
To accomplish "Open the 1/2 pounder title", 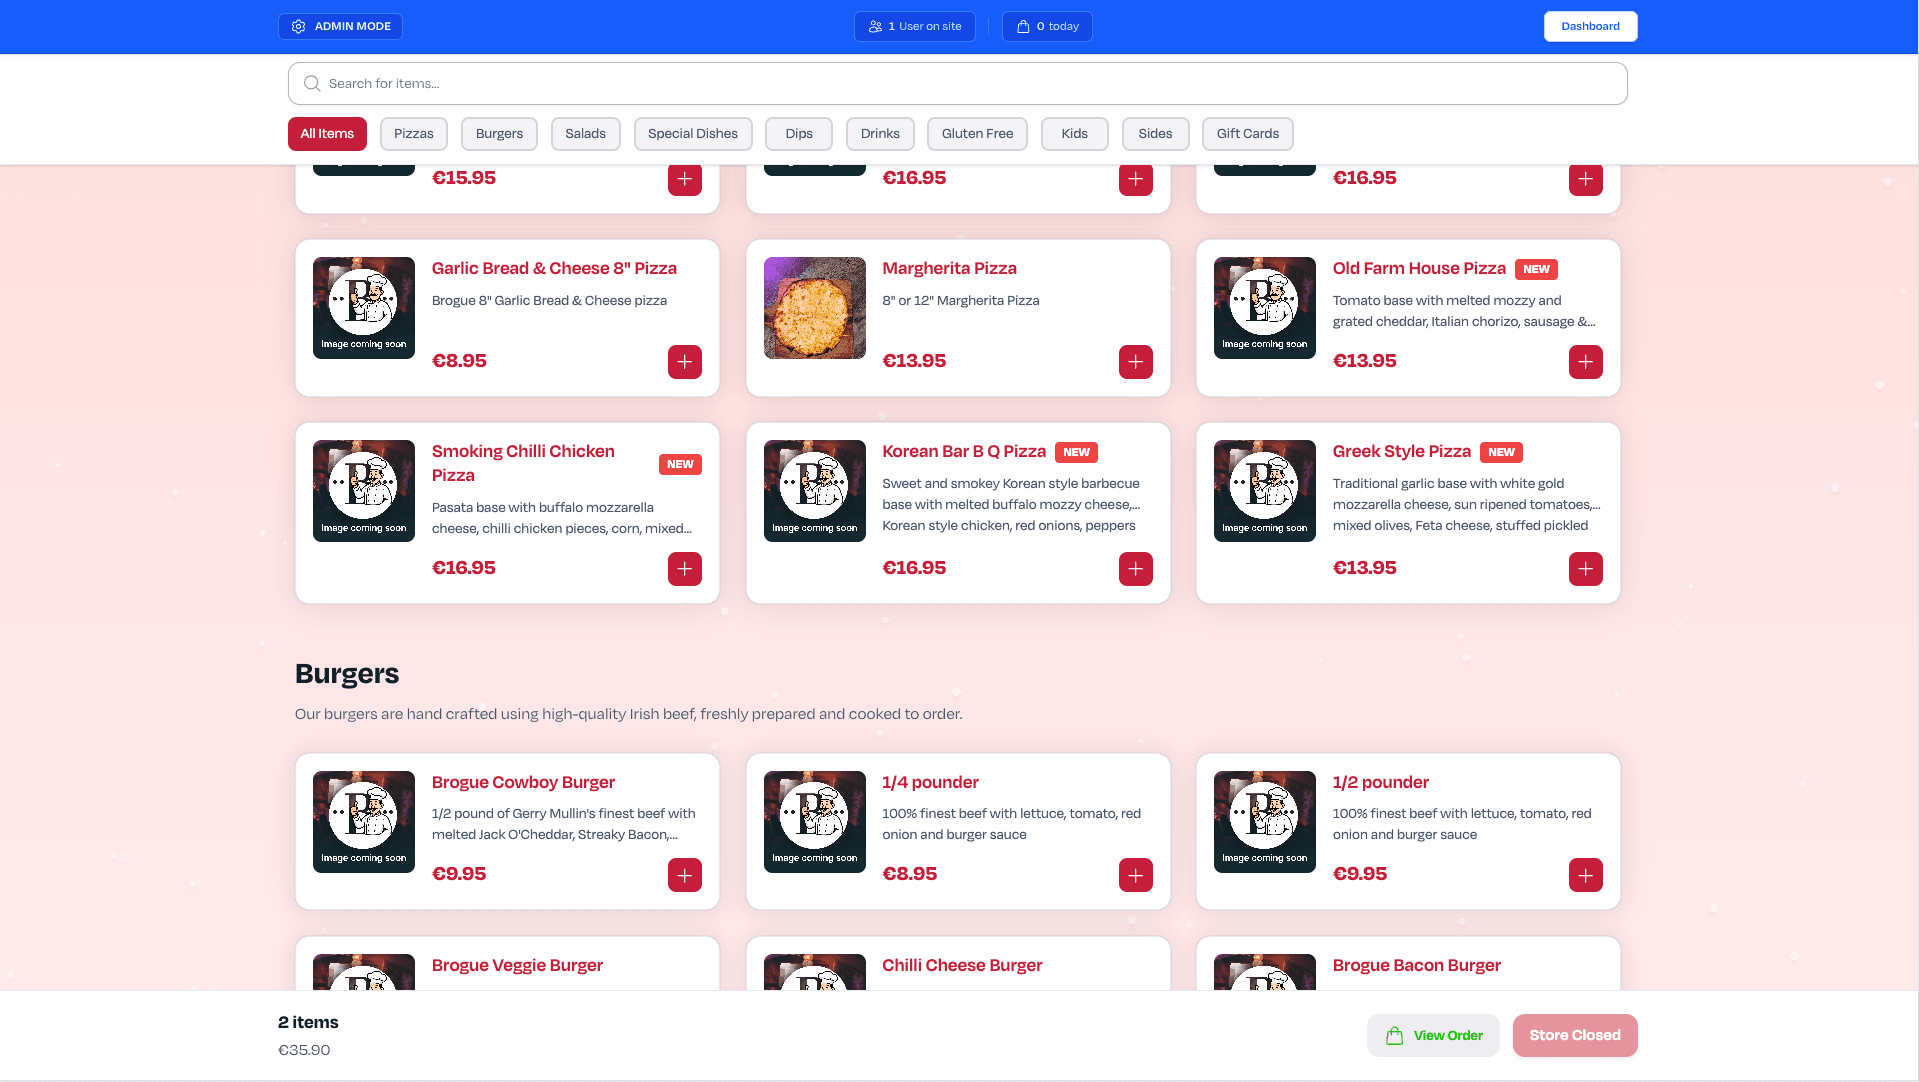I will click(1381, 783).
